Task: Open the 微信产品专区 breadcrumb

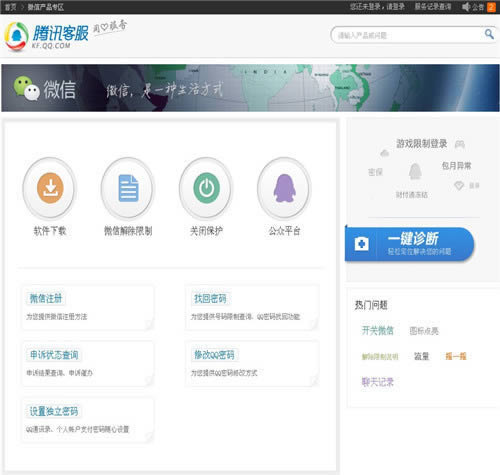Action: click(45, 7)
